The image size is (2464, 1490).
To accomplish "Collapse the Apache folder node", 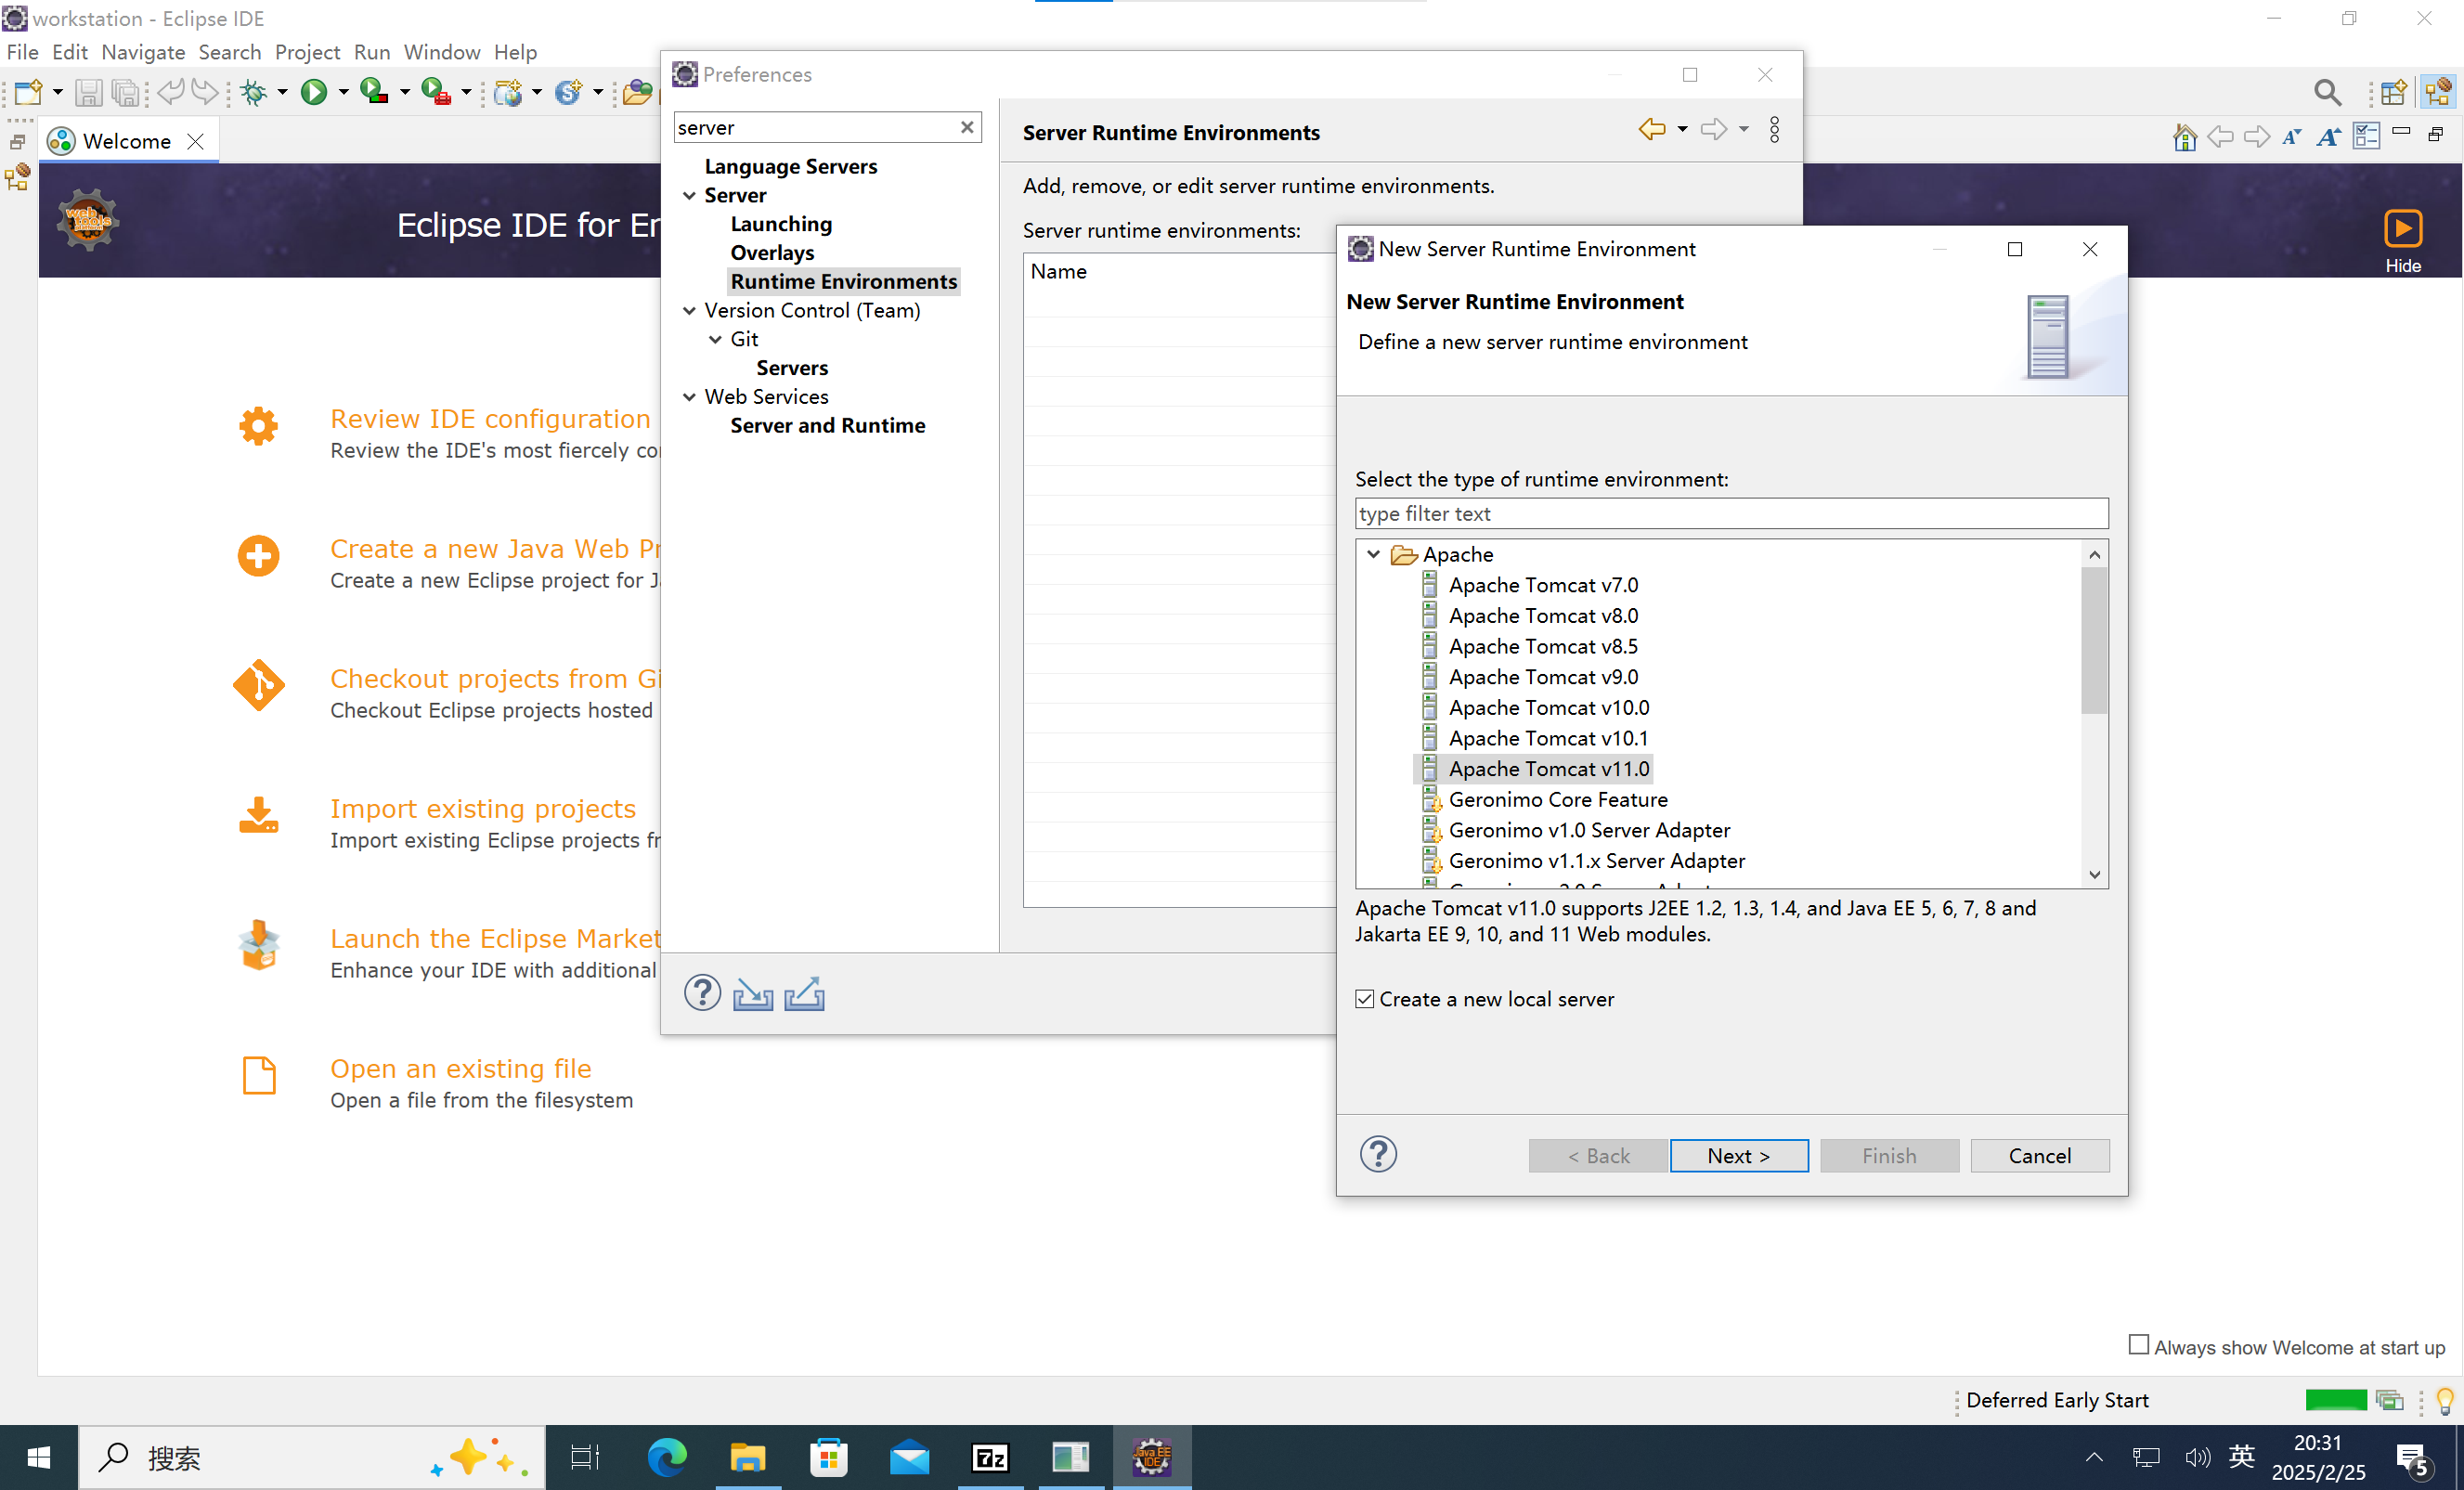I will click(1374, 554).
